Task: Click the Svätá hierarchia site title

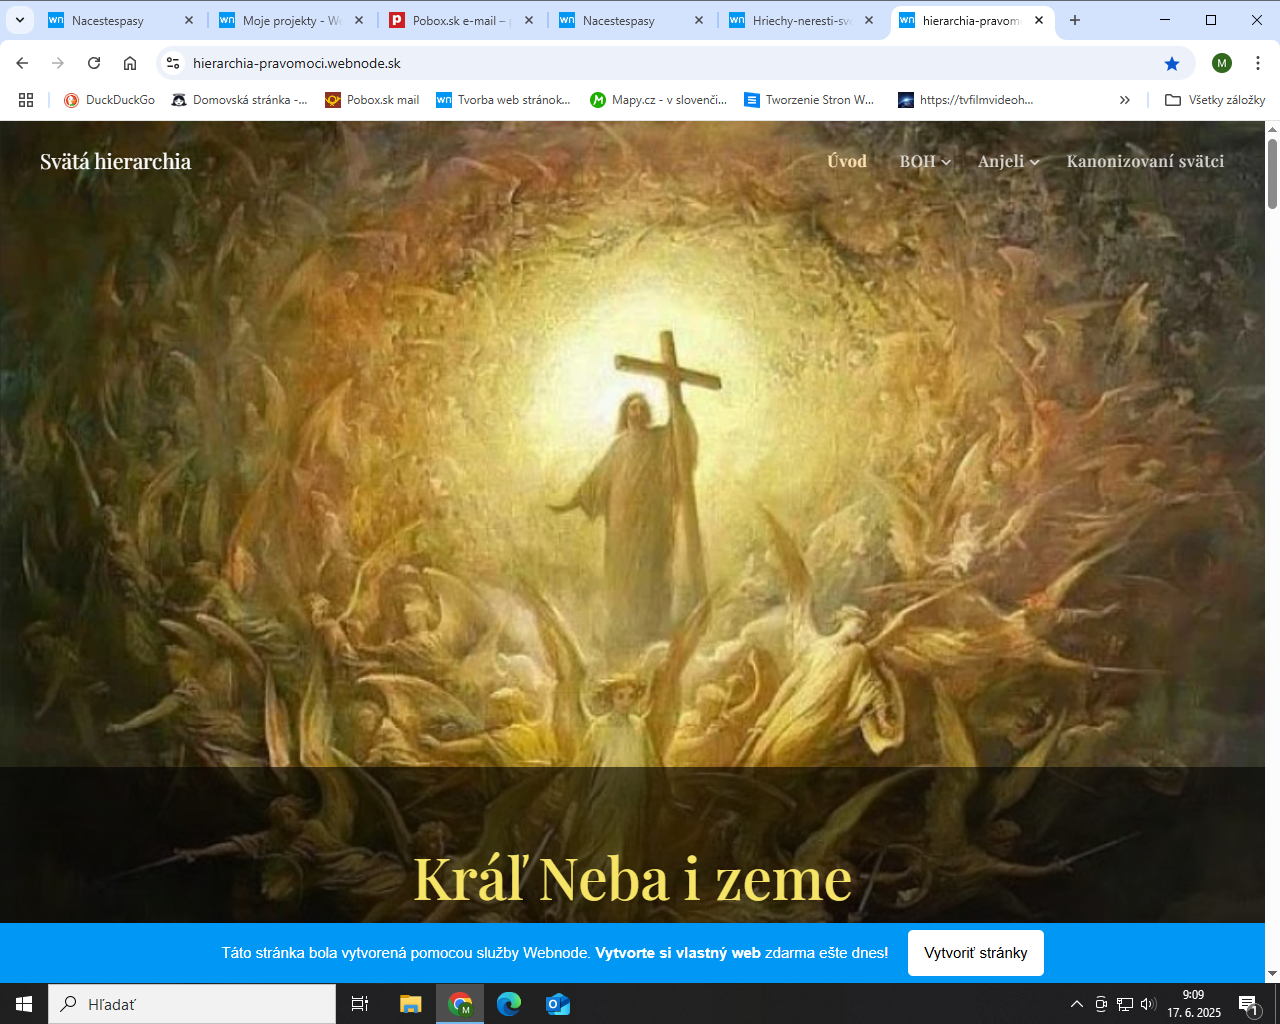Action: [115, 161]
